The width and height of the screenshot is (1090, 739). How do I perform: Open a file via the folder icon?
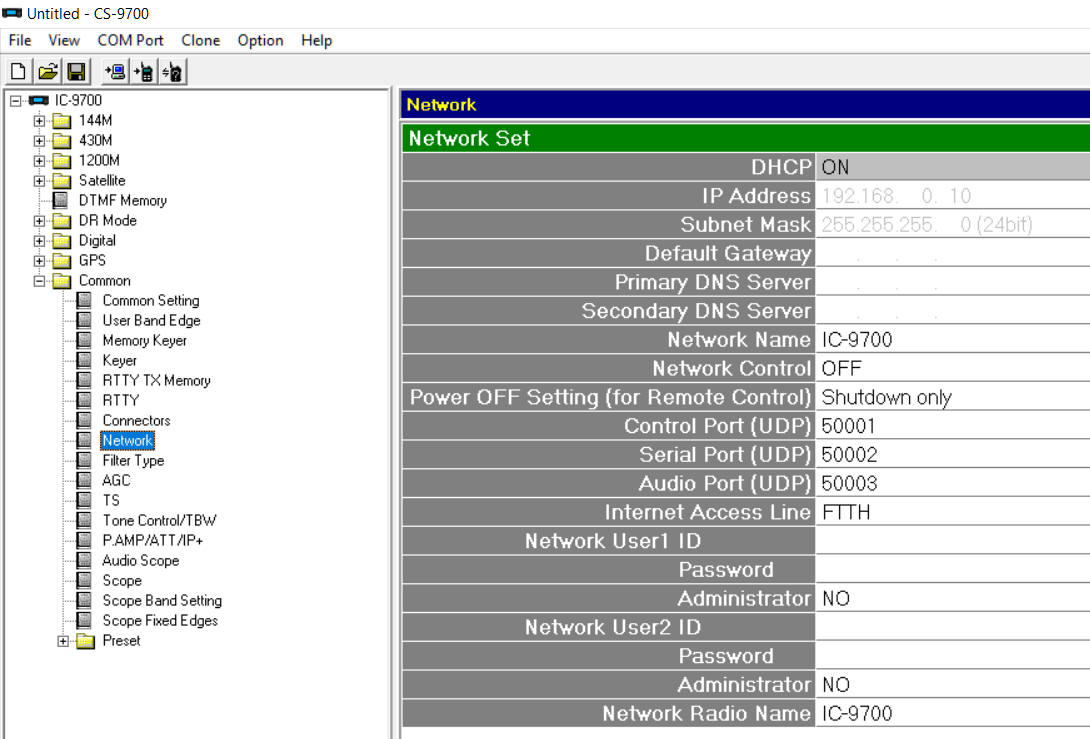click(x=47, y=72)
